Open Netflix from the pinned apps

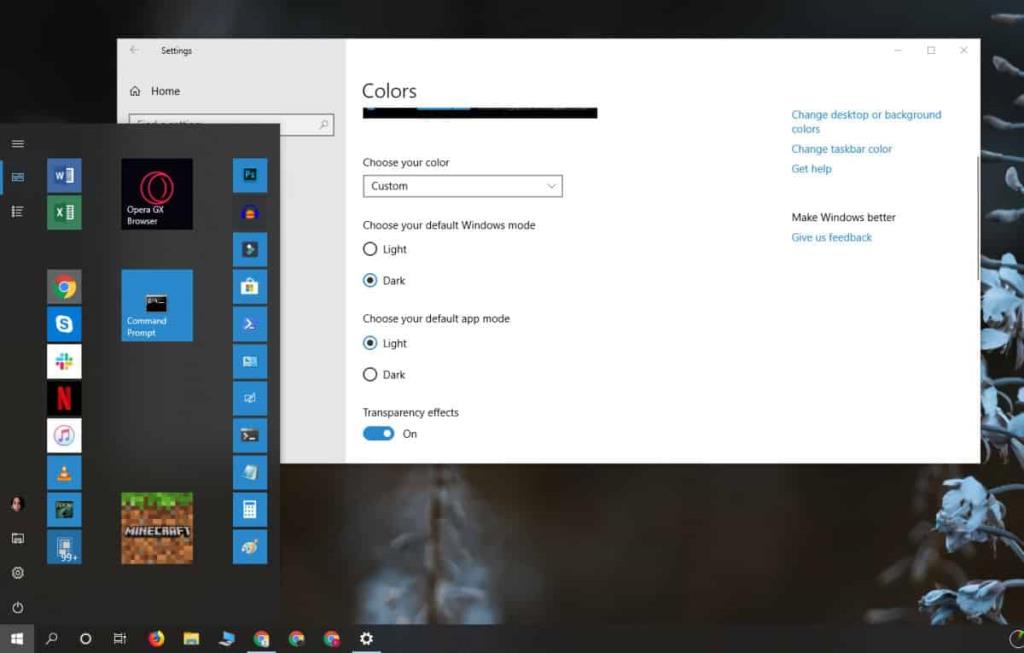tap(64, 398)
